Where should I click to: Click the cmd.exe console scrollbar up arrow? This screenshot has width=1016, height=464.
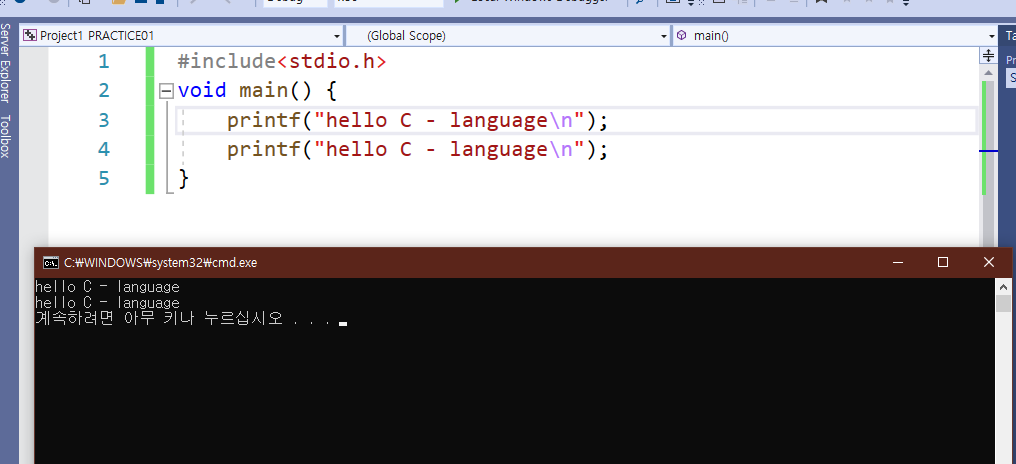(1003, 286)
